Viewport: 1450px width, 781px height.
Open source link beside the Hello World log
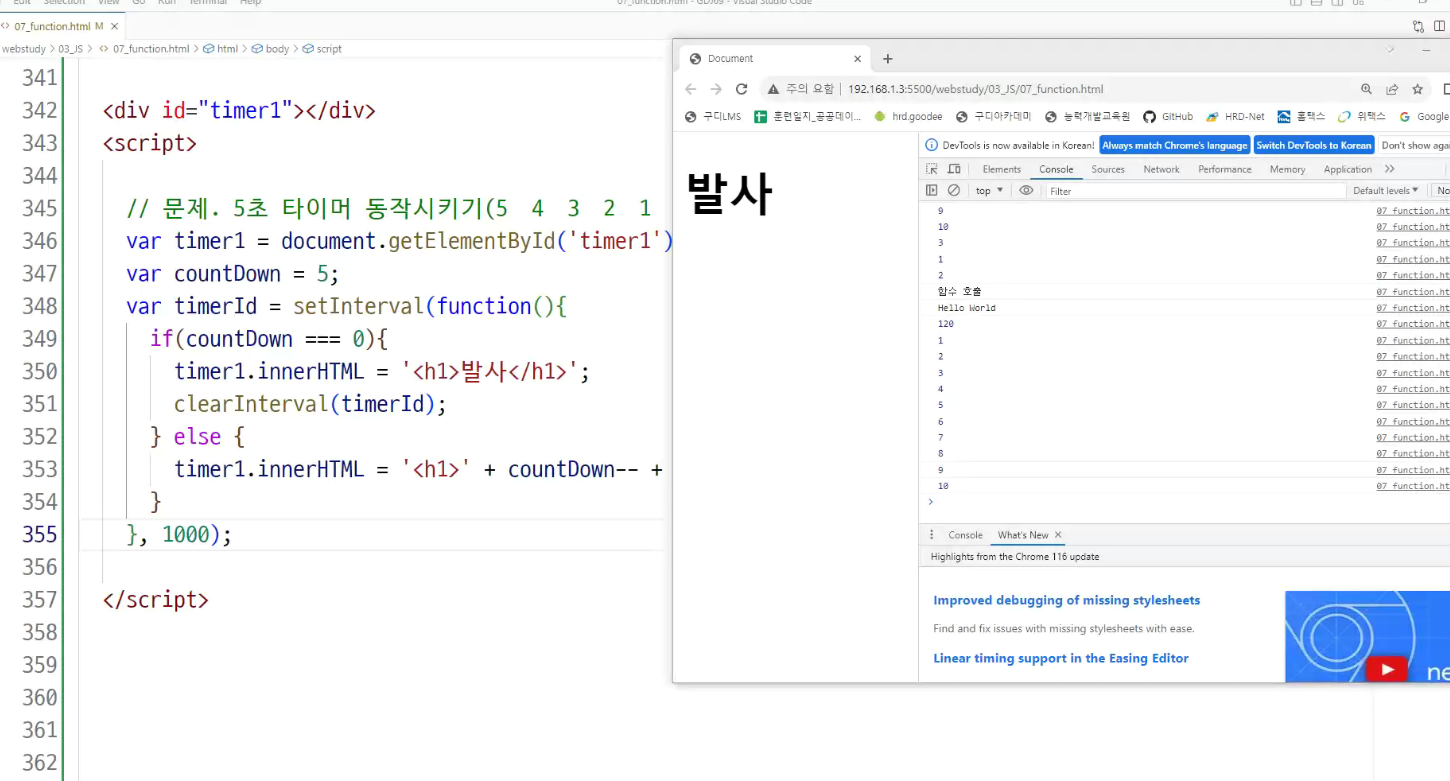tap(1412, 308)
